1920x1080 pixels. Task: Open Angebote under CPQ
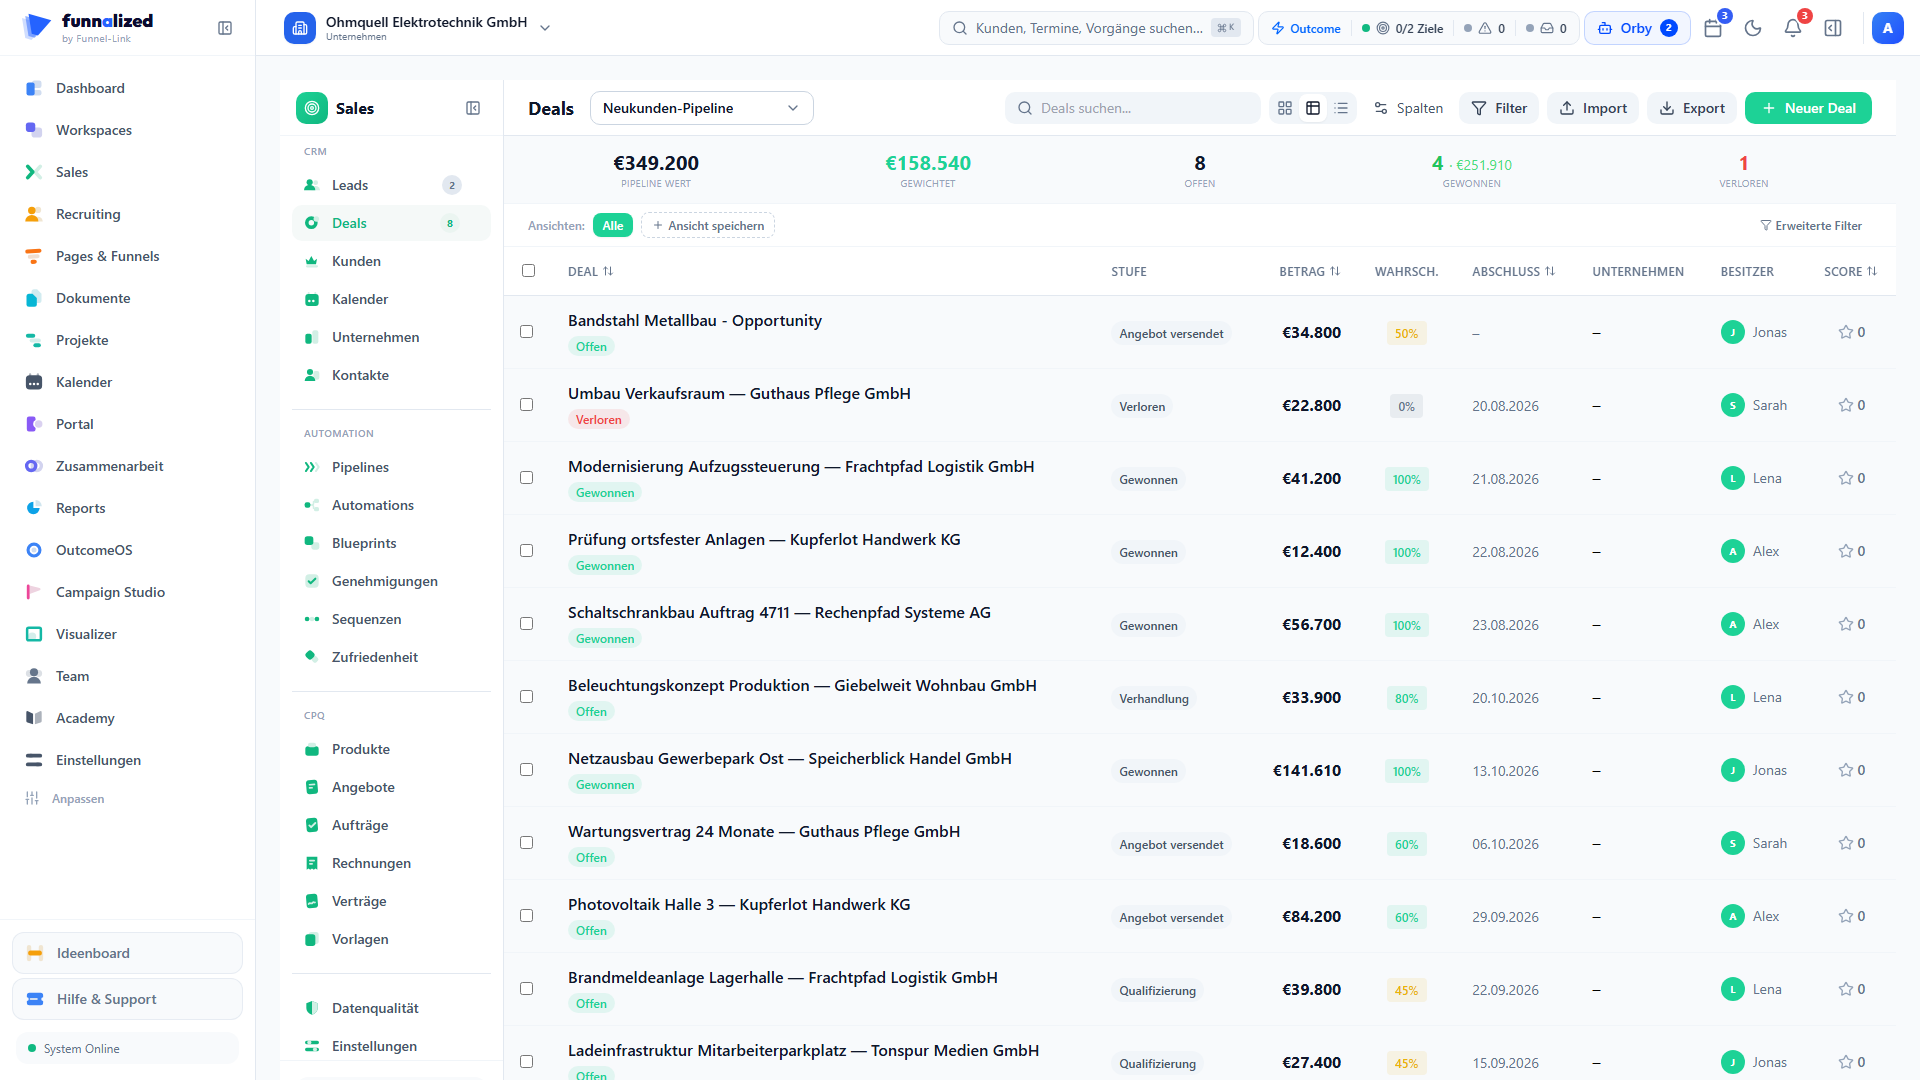(x=391, y=787)
